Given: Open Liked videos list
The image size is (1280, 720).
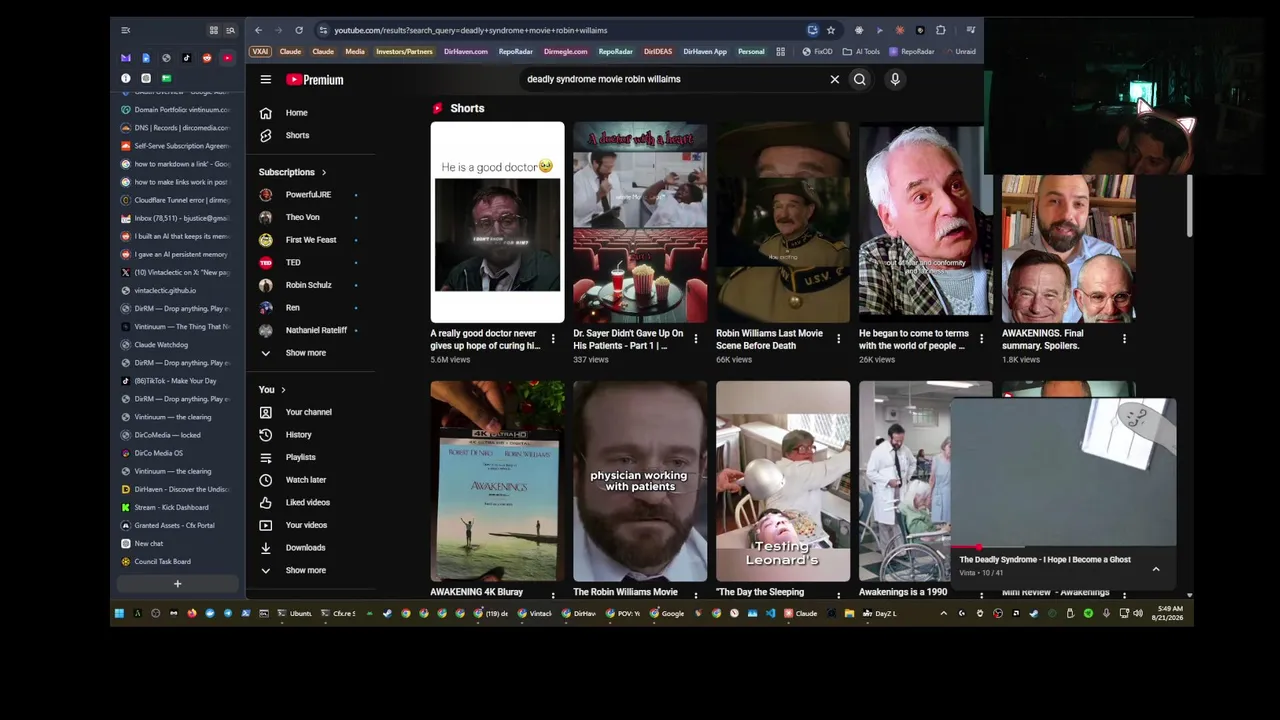Looking at the screenshot, I should coord(307,502).
